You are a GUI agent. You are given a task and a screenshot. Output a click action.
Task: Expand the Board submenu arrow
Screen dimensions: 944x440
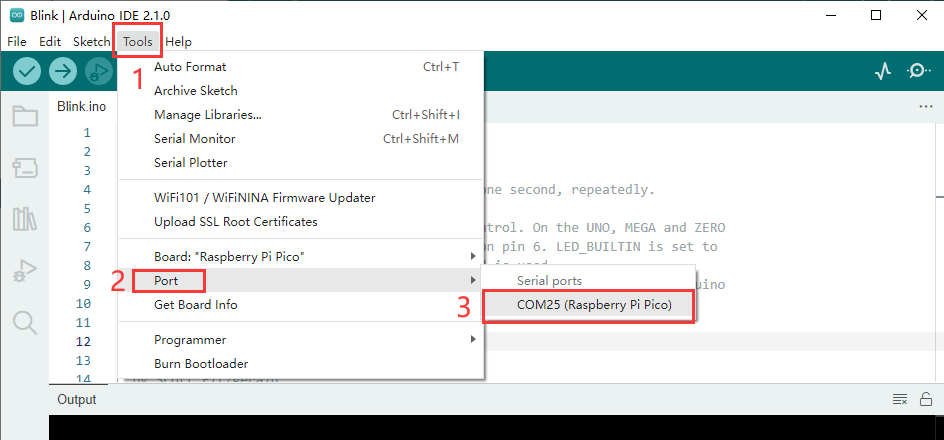(473, 256)
